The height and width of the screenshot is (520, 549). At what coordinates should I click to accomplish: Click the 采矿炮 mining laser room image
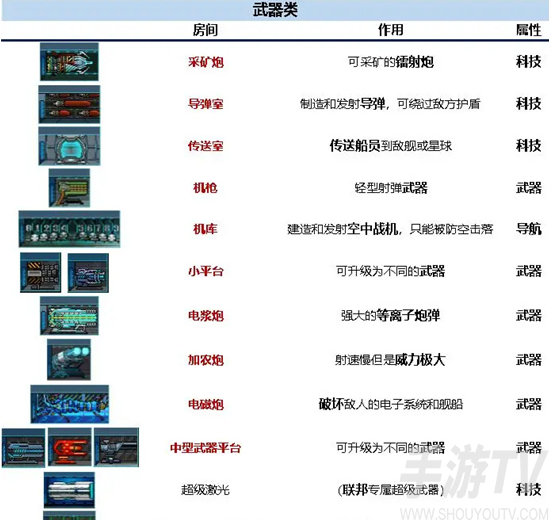(69, 62)
